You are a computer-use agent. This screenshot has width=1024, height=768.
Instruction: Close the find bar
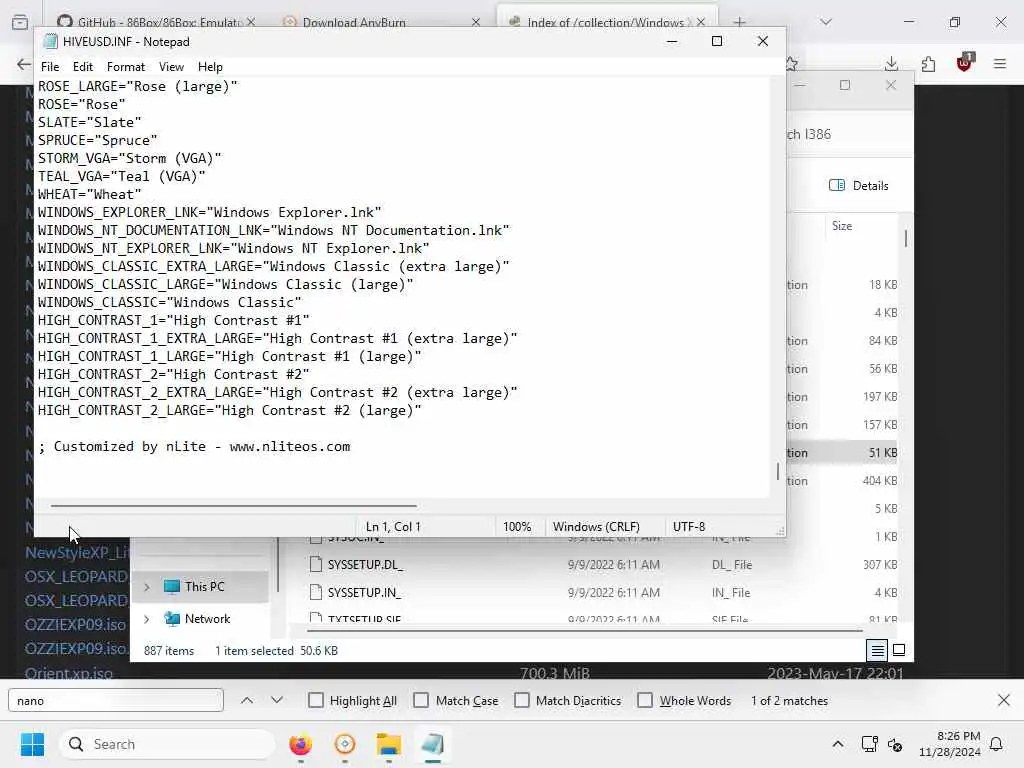pos(1004,700)
